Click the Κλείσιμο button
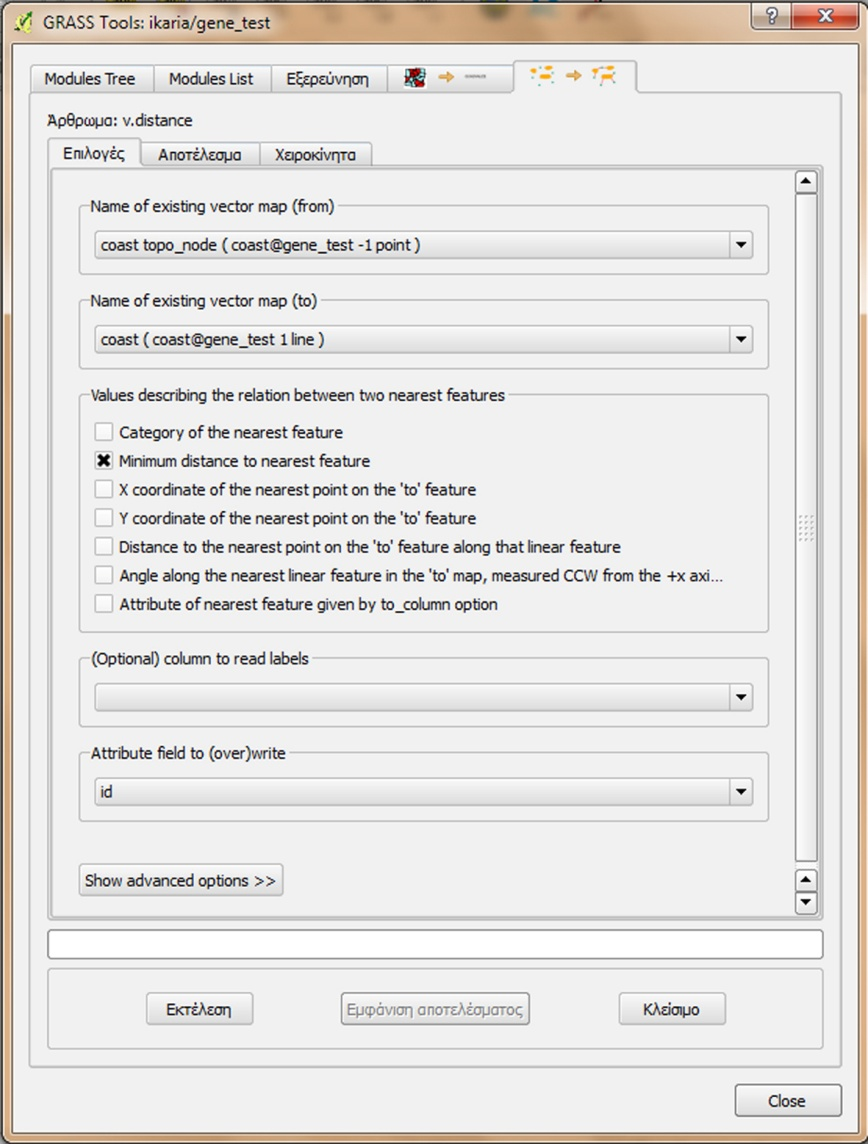Image resolution: width=868 pixels, height=1144 pixels. pyautogui.click(x=672, y=1010)
